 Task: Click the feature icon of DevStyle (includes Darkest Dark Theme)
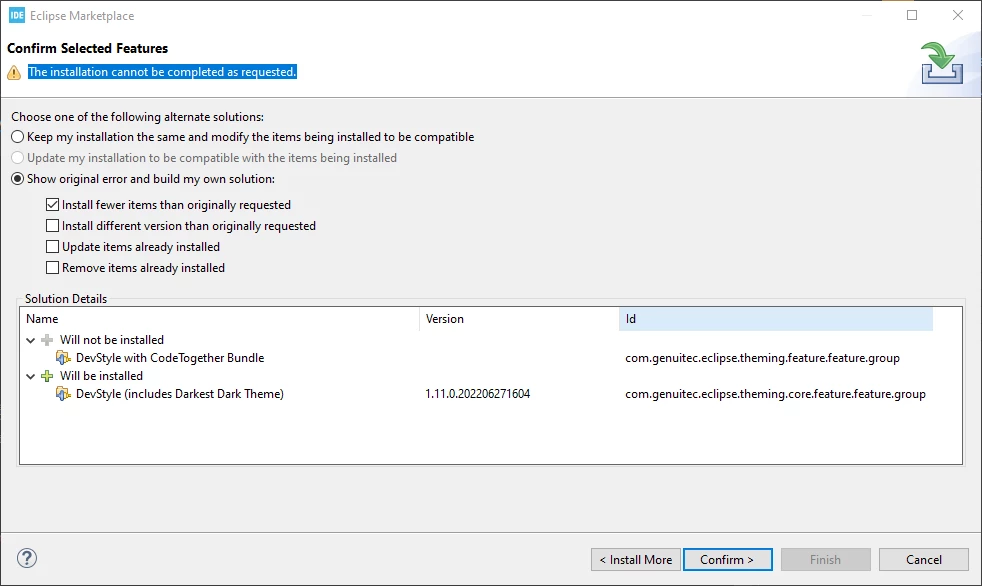[x=63, y=394]
